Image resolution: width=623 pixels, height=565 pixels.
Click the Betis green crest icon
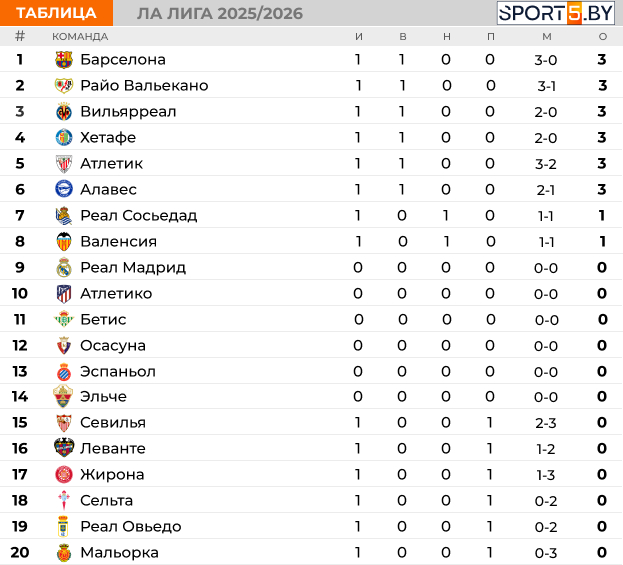[64, 319]
